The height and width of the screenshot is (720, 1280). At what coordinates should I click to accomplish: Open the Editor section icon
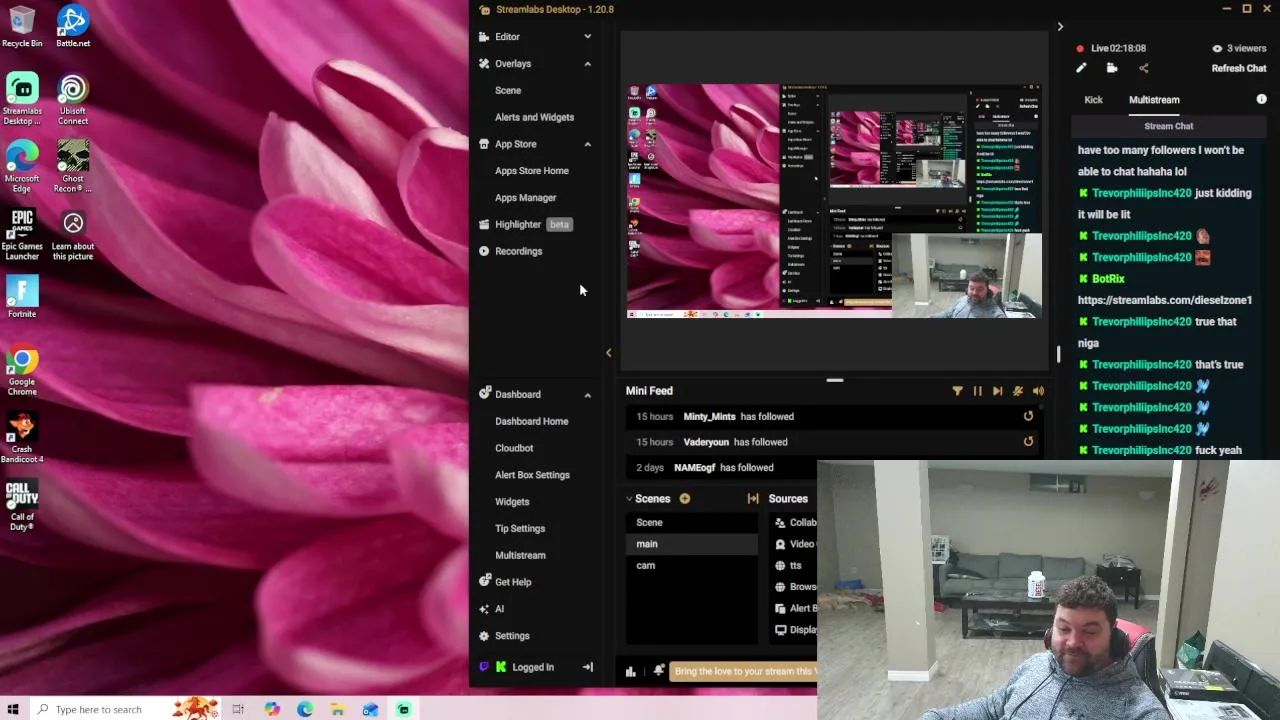485,37
